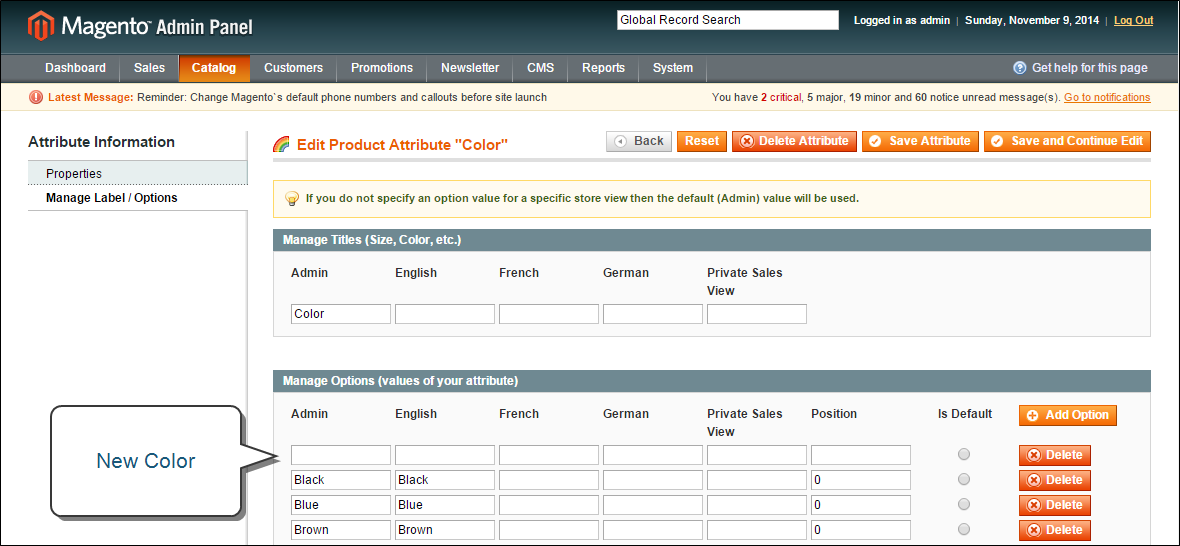Click the Private Sales View field in Brown row
Screen dimensions: 1180x546
(757, 529)
